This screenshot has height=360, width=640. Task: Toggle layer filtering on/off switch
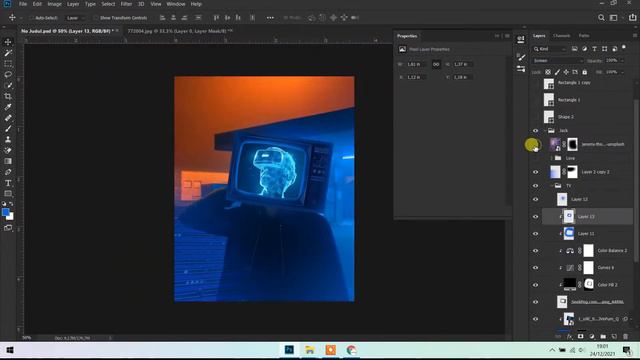point(624,48)
